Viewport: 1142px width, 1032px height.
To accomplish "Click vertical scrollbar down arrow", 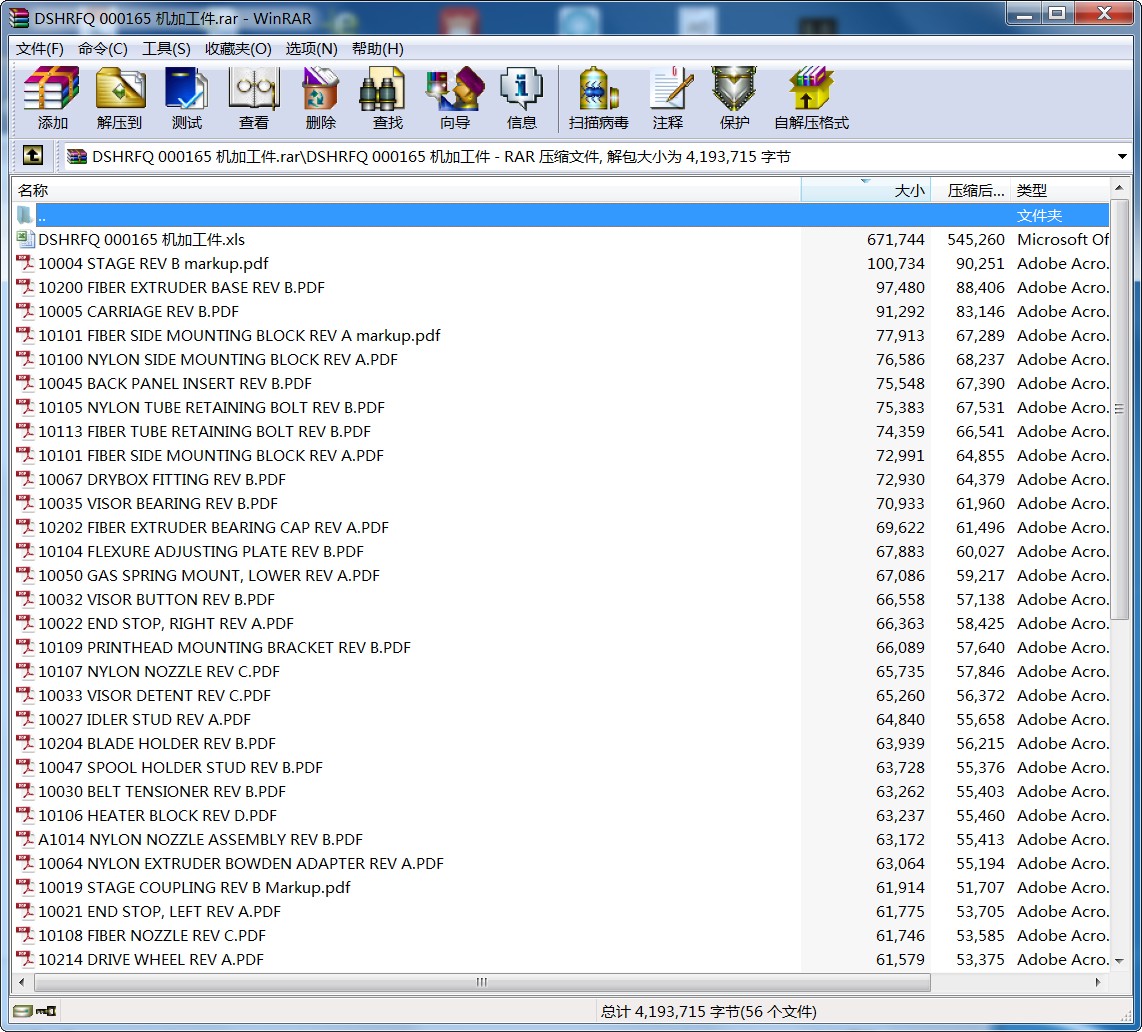I will 1119,961.
